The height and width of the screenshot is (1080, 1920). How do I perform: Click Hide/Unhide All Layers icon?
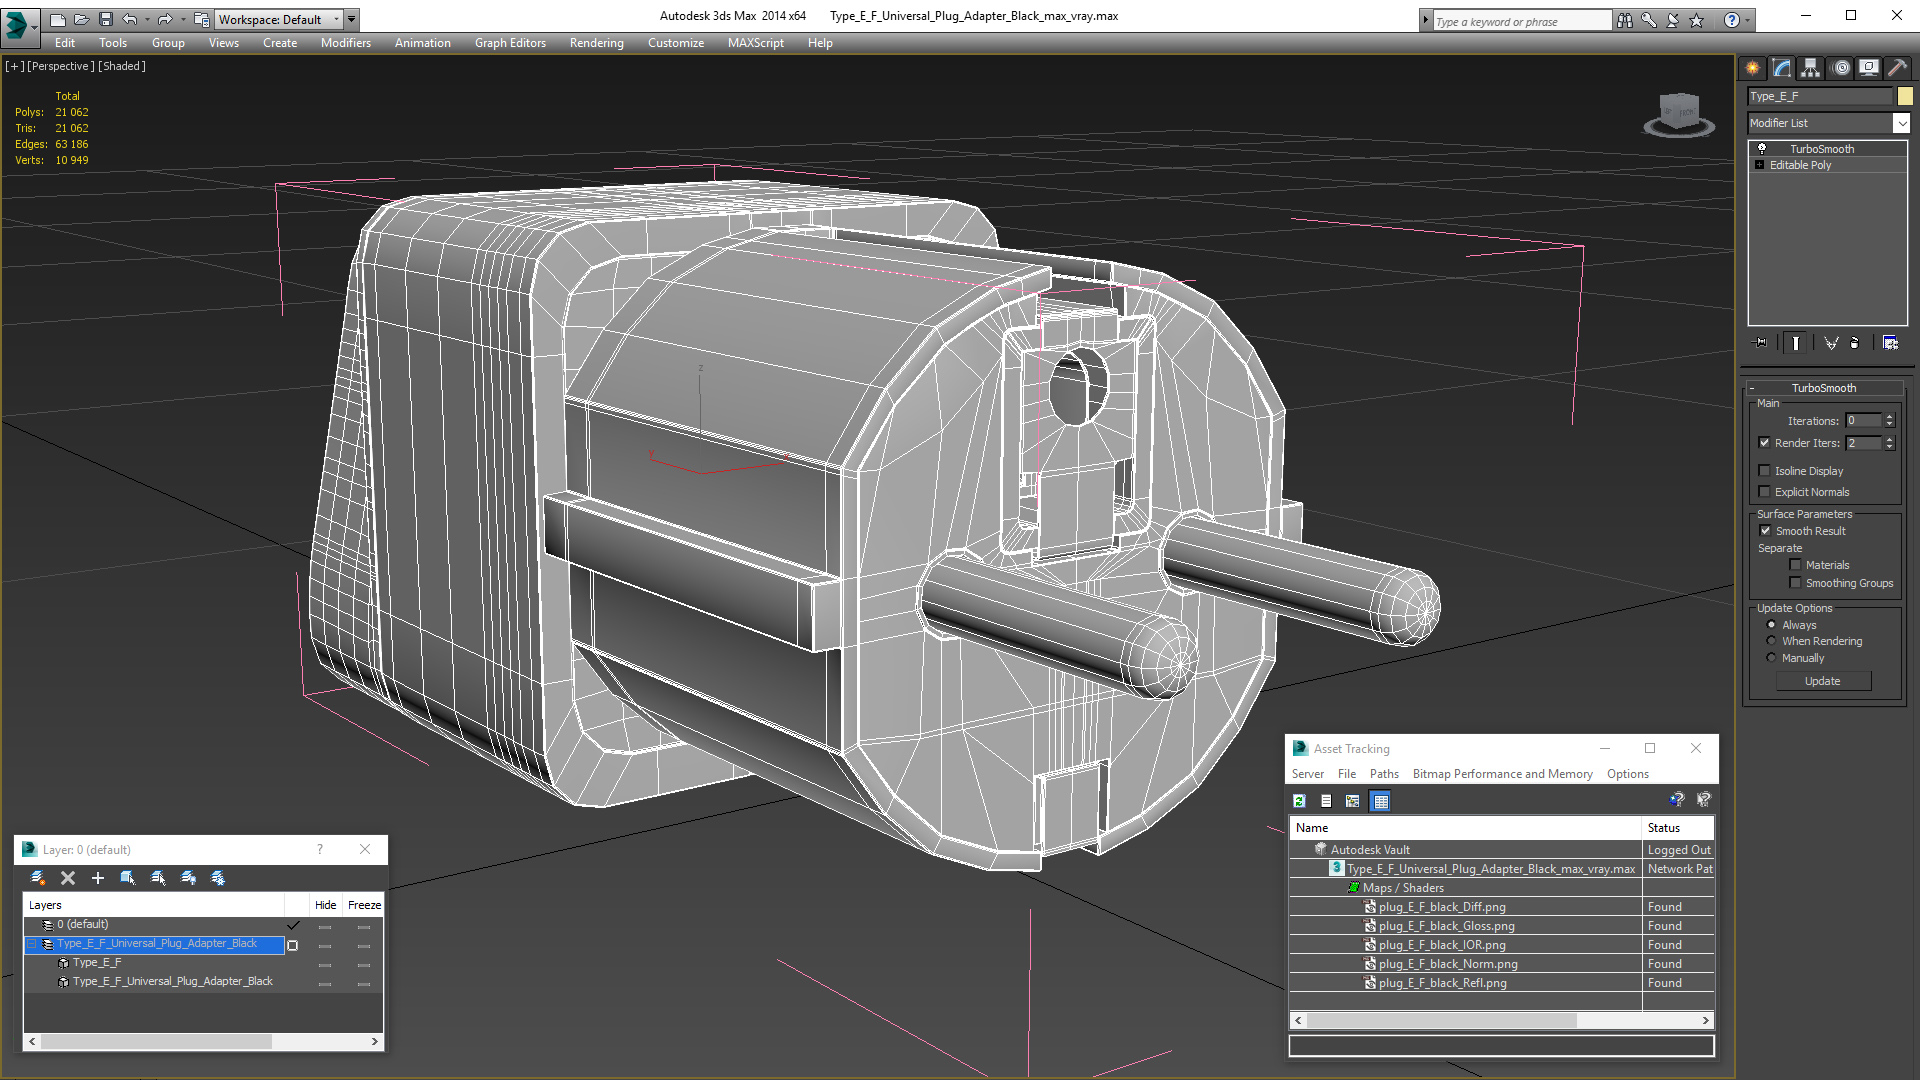188,878
